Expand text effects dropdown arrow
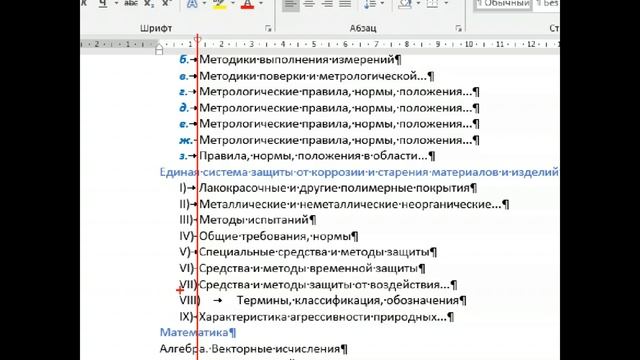The height and width of the screenshot is (360, 640). (204, 4)
